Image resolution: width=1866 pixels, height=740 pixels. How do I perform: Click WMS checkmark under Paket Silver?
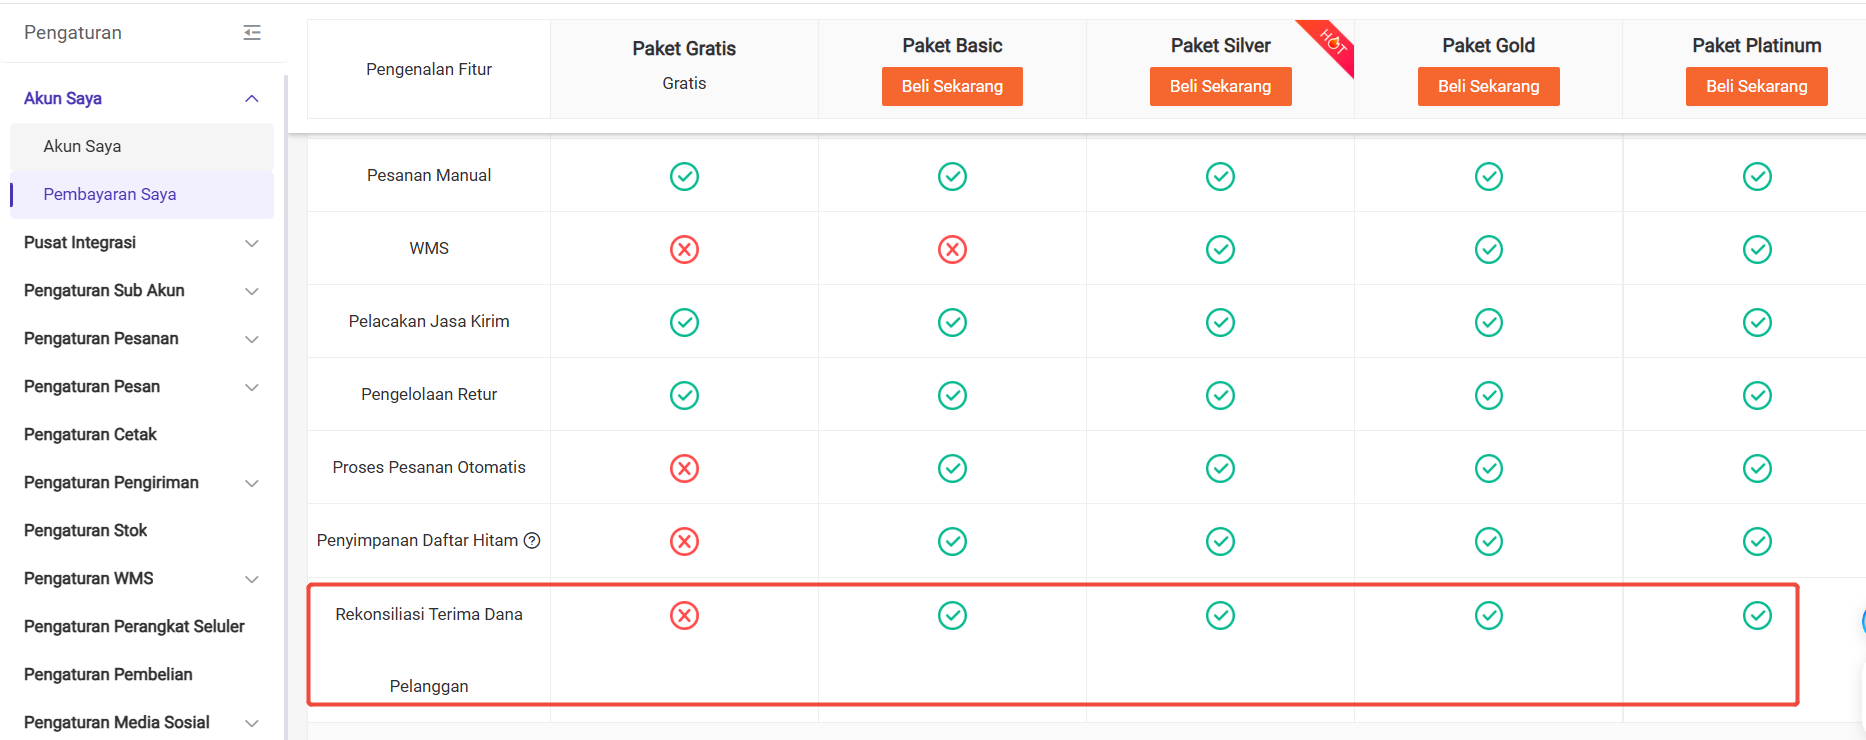pyautogui.click(x=1220, y=249)
